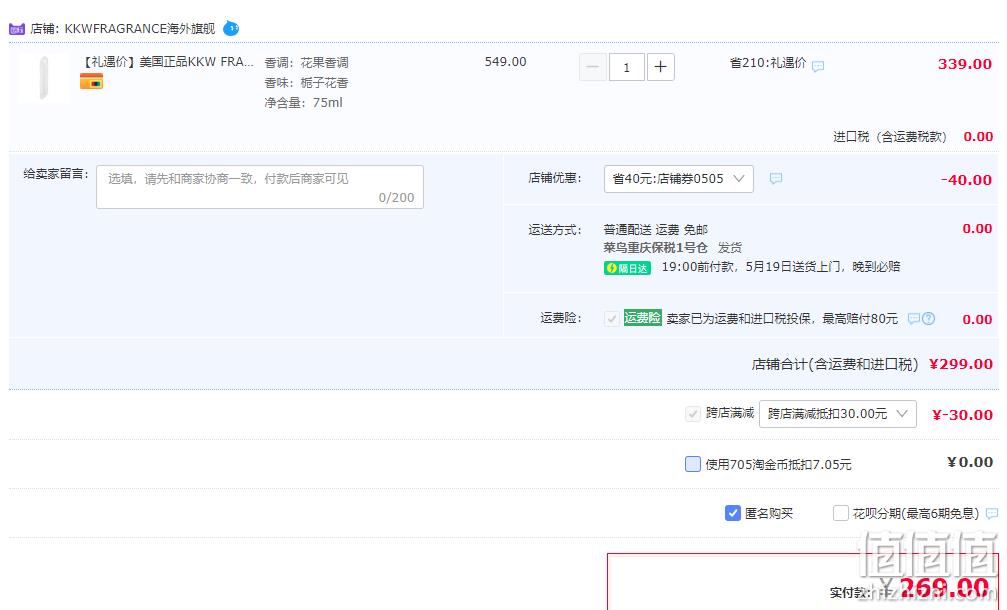Open the 省40元:店铺券0505 dropdown

coord(678,179)
